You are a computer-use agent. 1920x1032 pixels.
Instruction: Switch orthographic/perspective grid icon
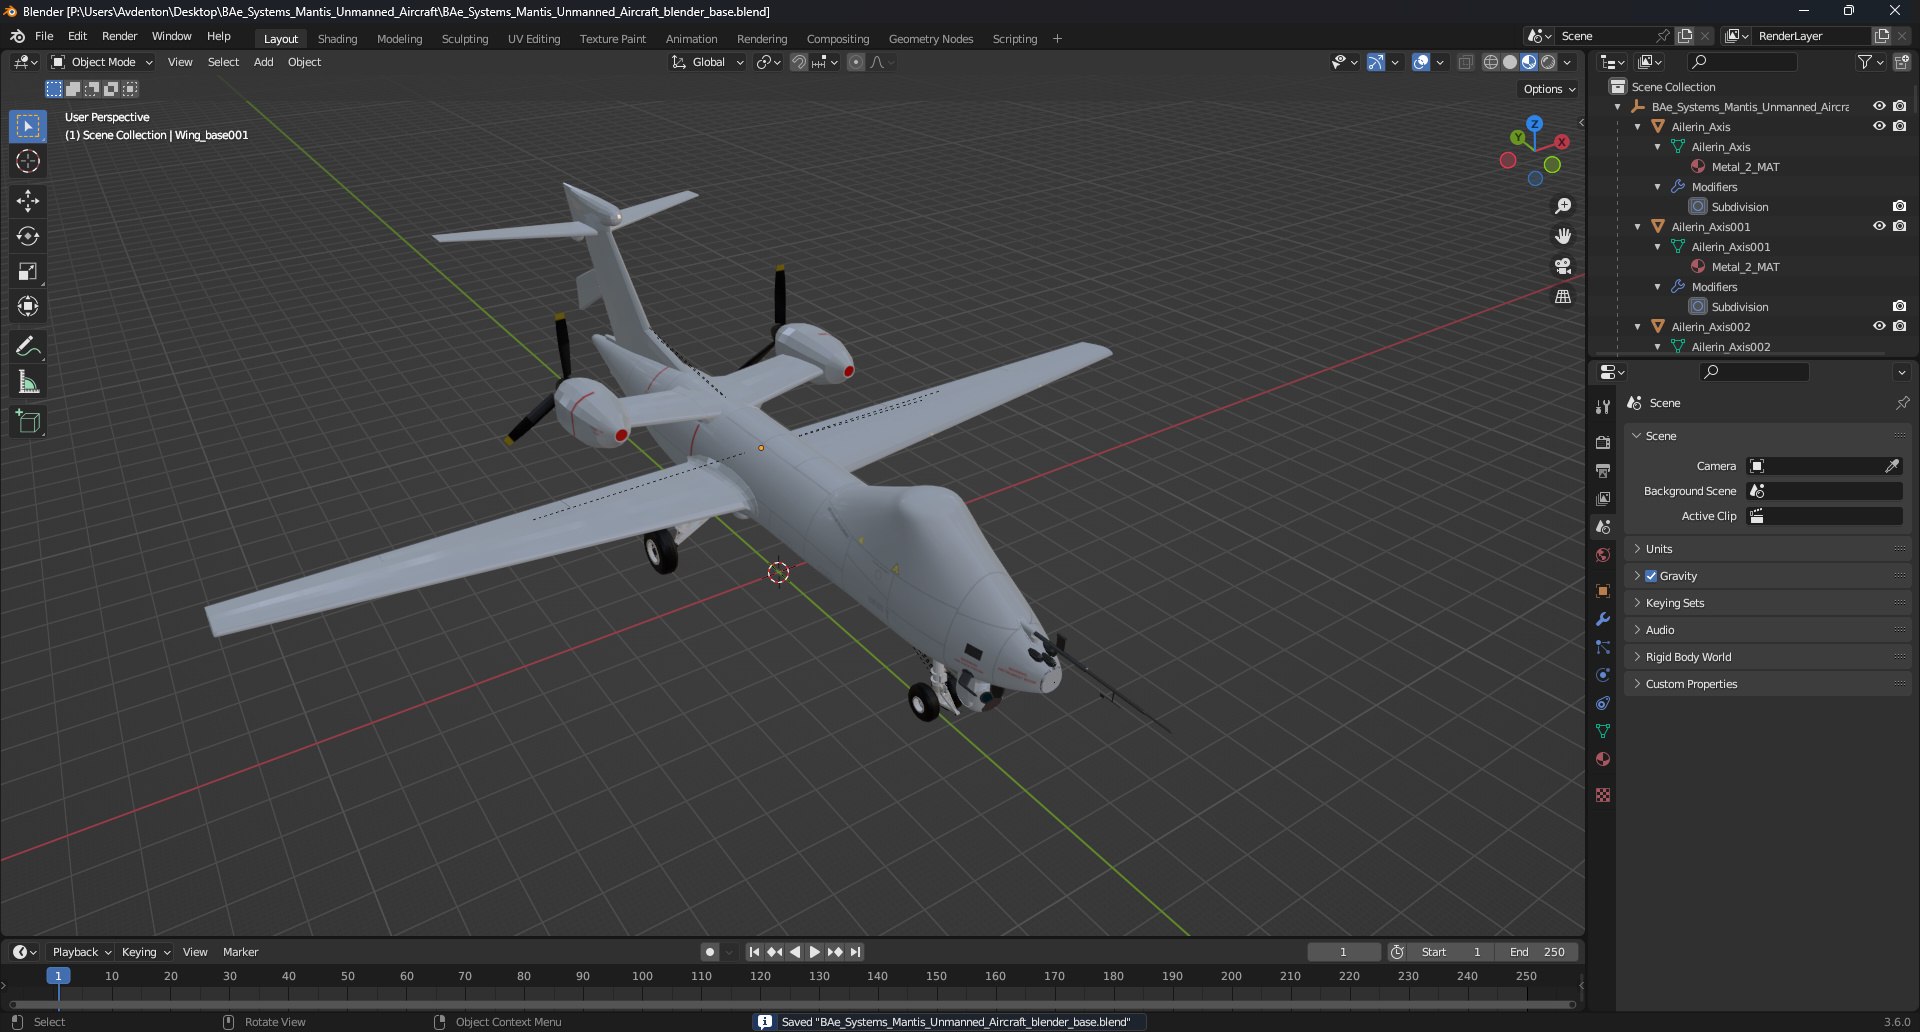tap(1563, 296)
